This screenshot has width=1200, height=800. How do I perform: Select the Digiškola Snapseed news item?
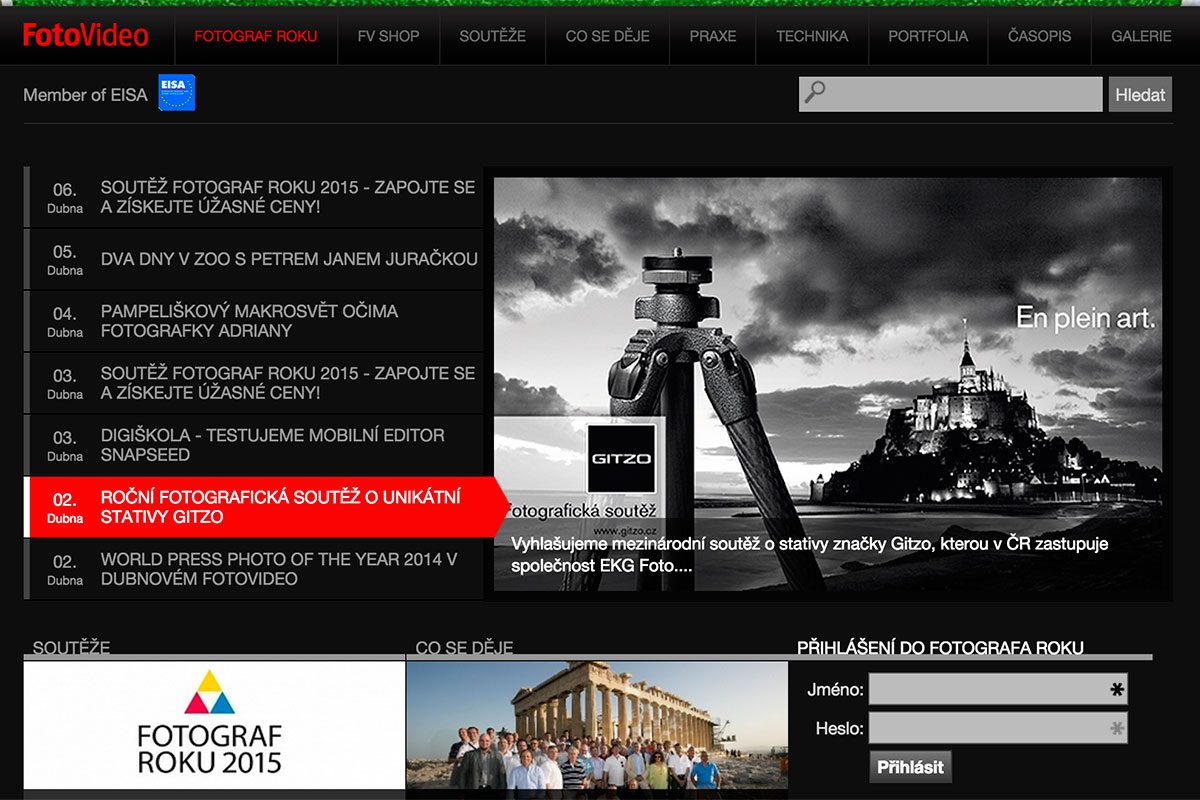pos(272,445)
